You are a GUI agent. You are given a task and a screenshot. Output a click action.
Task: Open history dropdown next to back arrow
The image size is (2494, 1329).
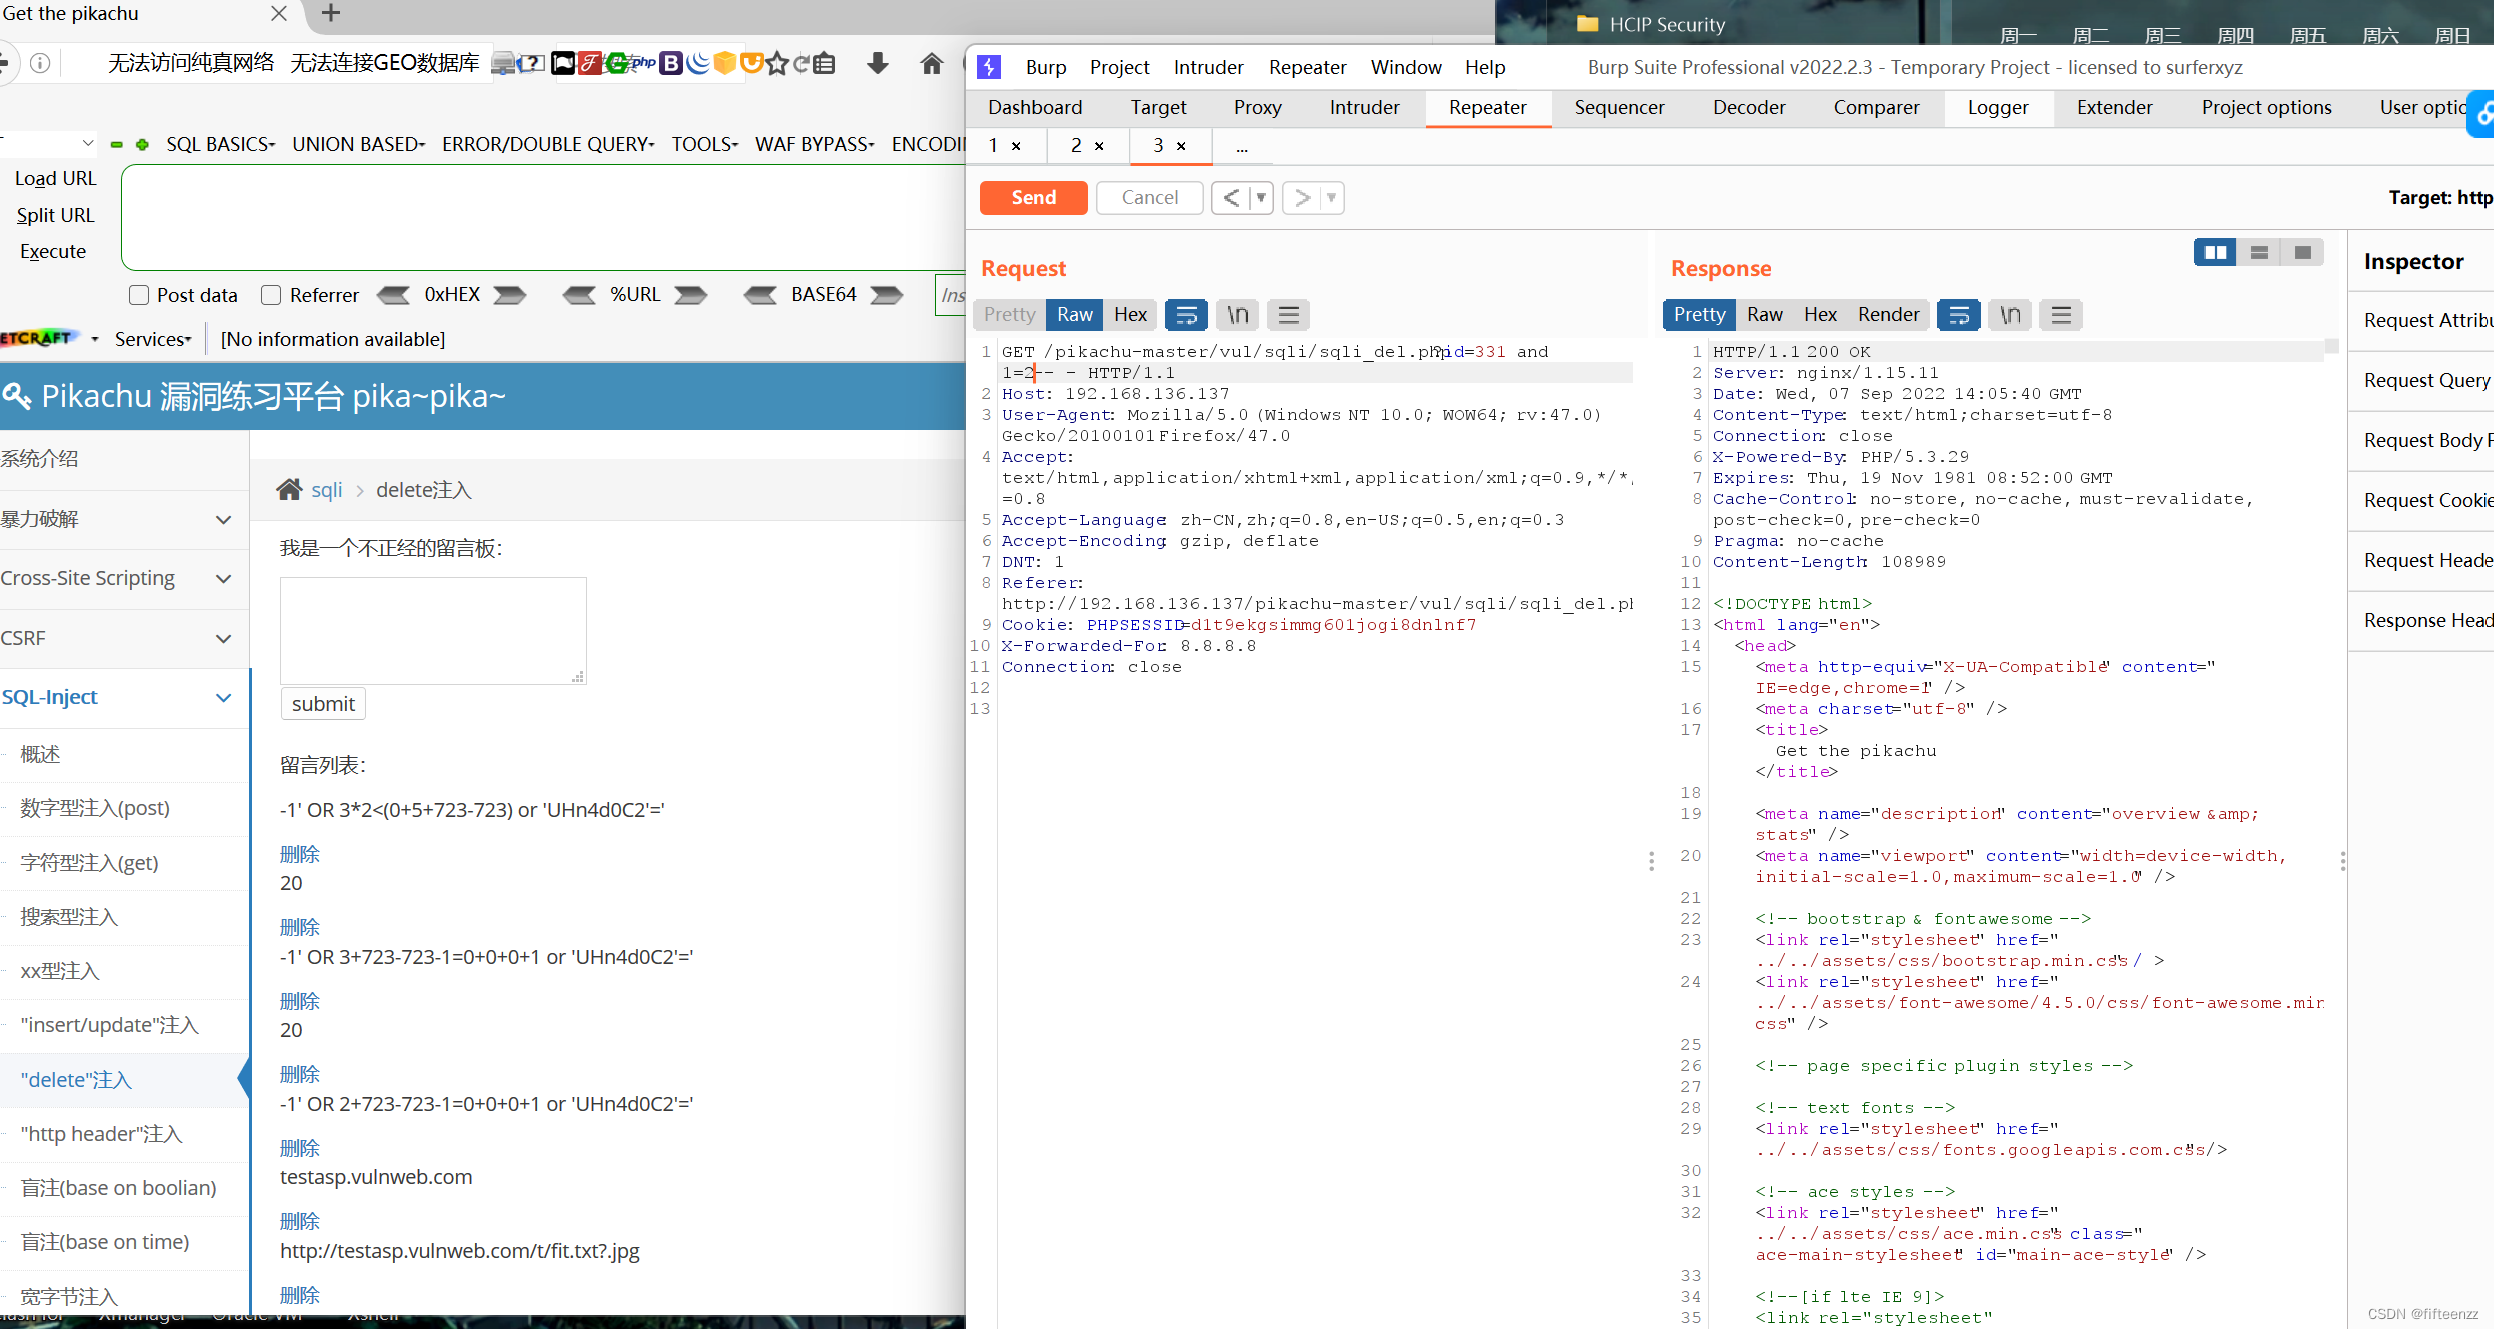(x=1262, y=198)
